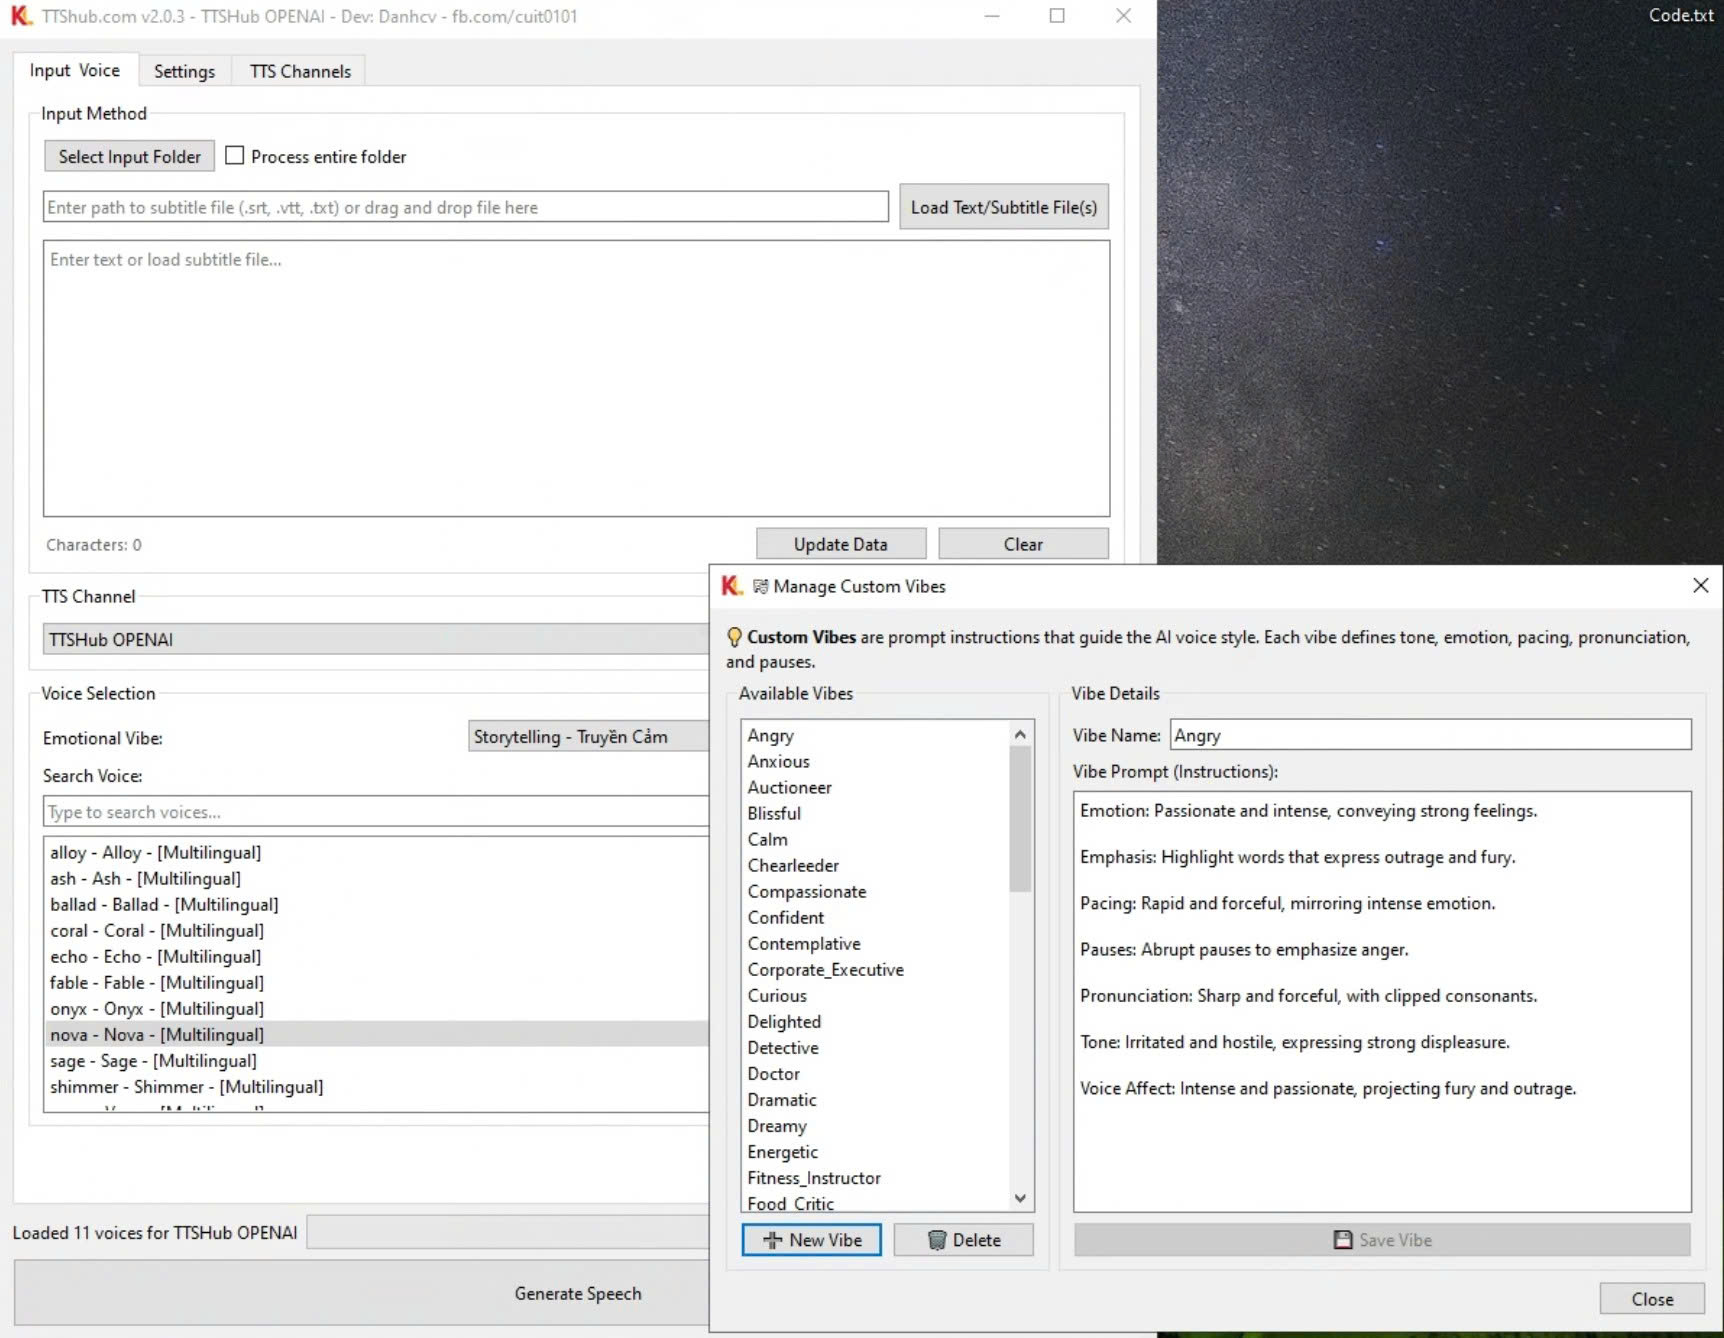Select the Blissful vibe

pyautogui.click(x=876, y=813)
